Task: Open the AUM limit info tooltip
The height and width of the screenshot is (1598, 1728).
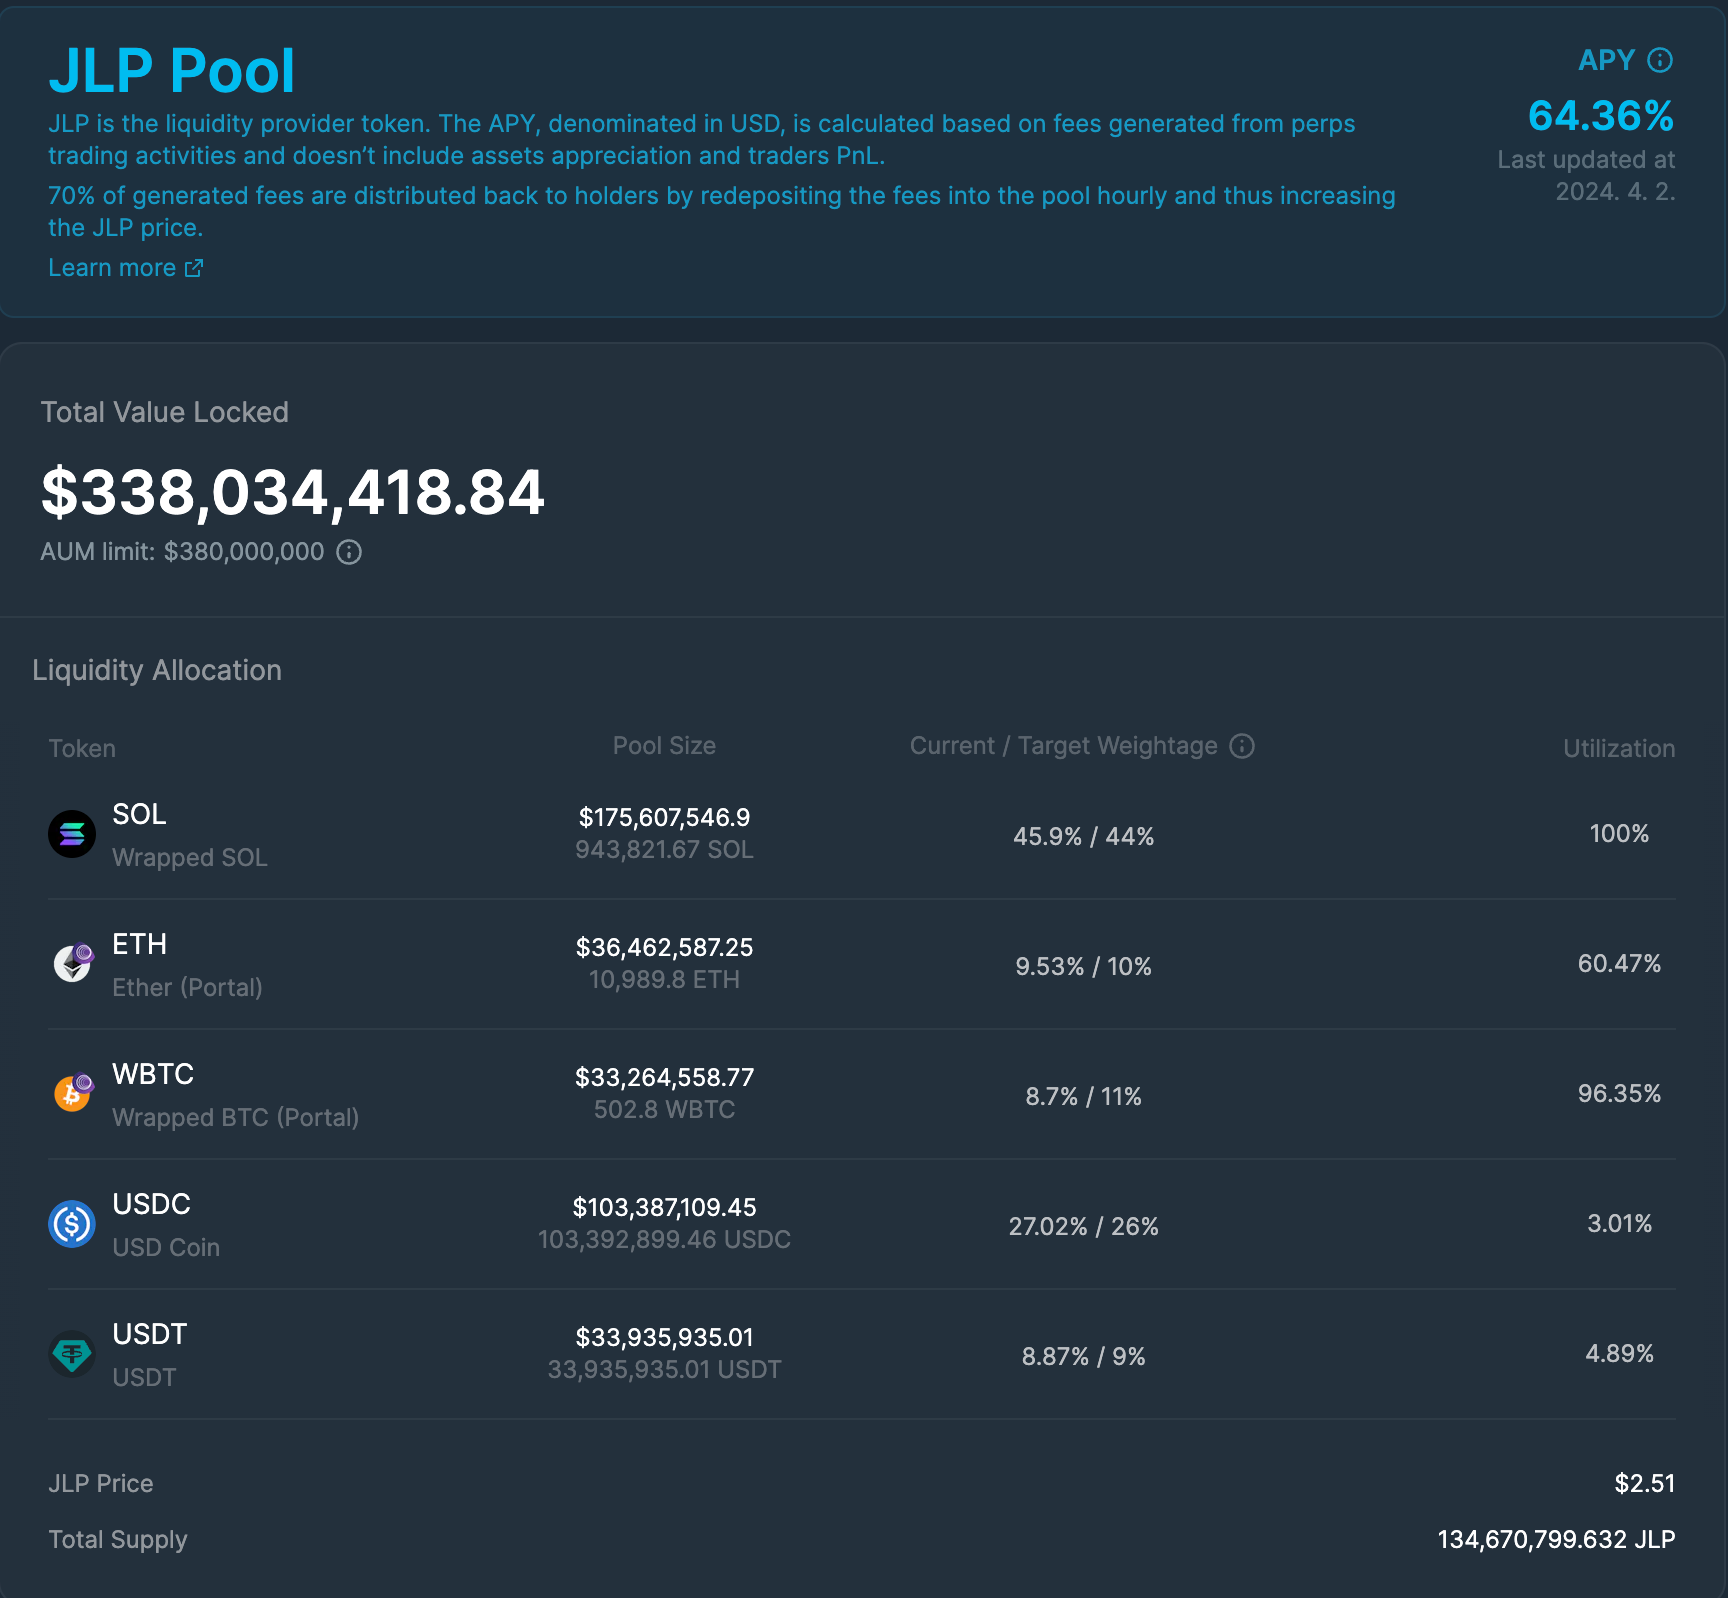Action: pos(348,551)
